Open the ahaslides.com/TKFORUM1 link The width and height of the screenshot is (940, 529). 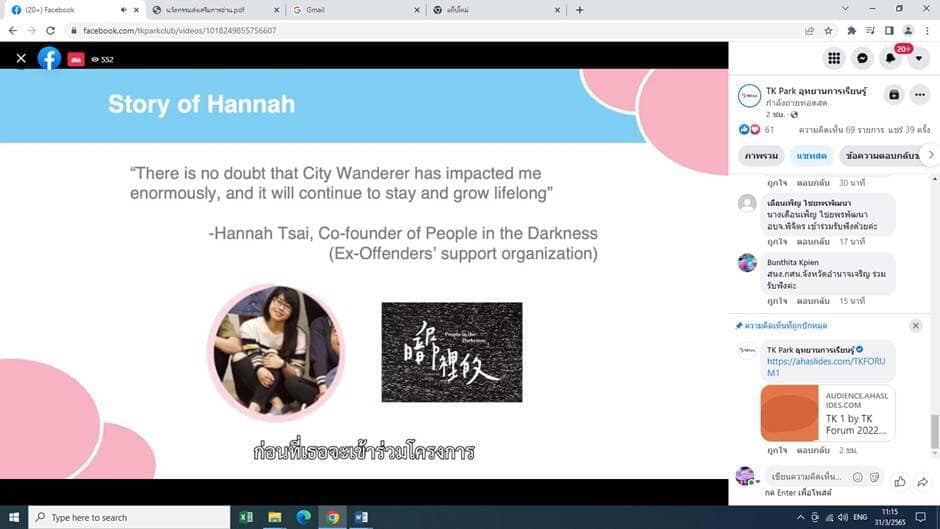[813, 366]
